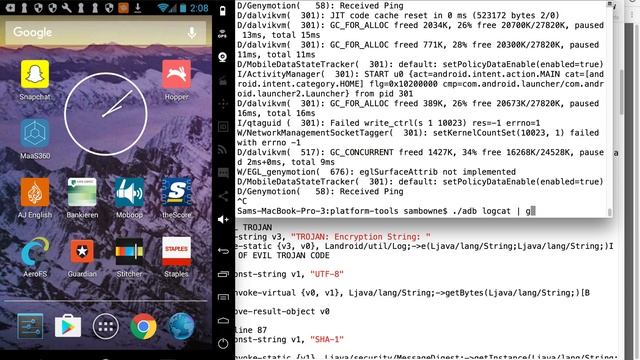Tap the download arrow notification icon
The image size is (640, 360).
click(138, 8)
